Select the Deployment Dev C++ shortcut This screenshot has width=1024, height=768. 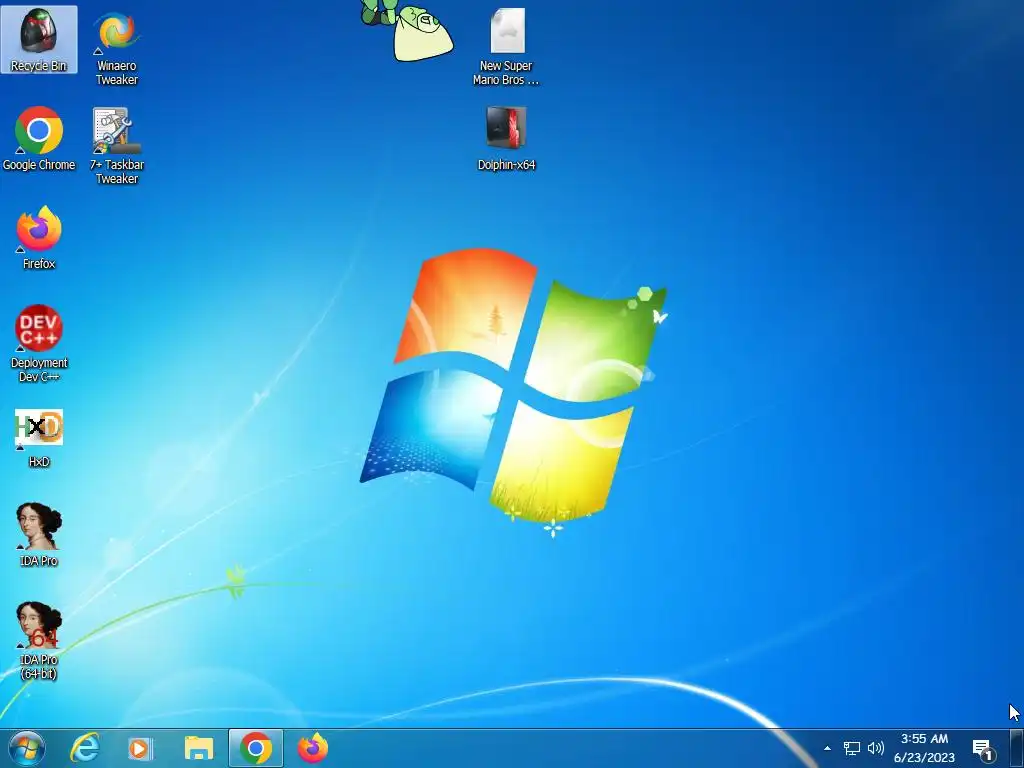(x=39, y=344)
